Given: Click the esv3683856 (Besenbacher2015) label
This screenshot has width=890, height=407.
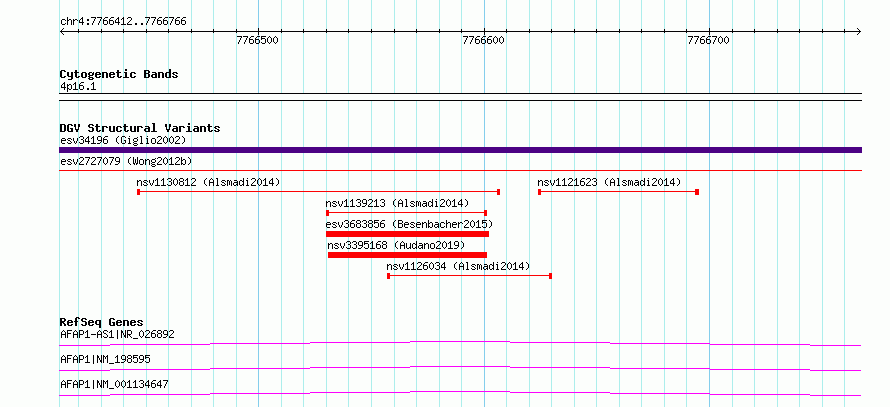Looking at the screenshot, I should pos(410,224).
